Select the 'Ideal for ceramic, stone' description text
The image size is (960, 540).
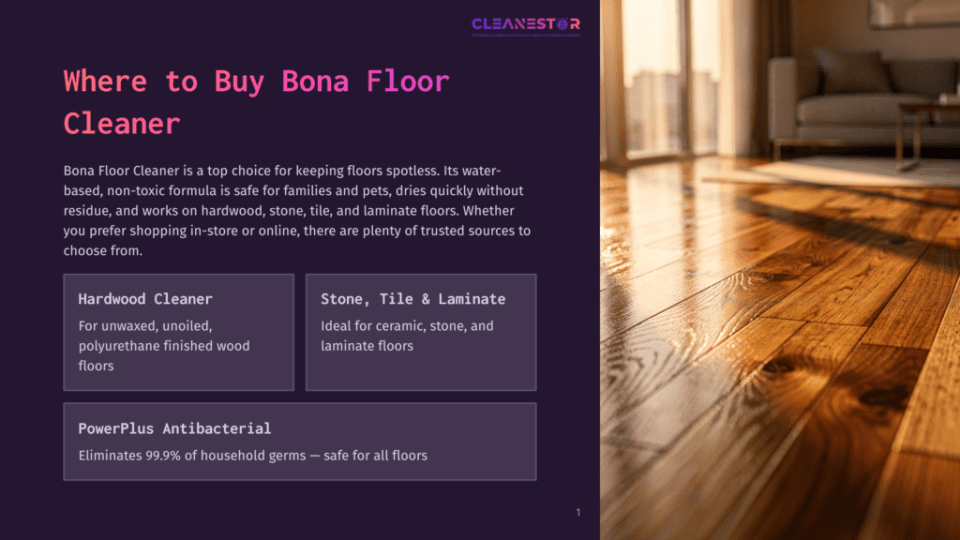click(407, 336)
